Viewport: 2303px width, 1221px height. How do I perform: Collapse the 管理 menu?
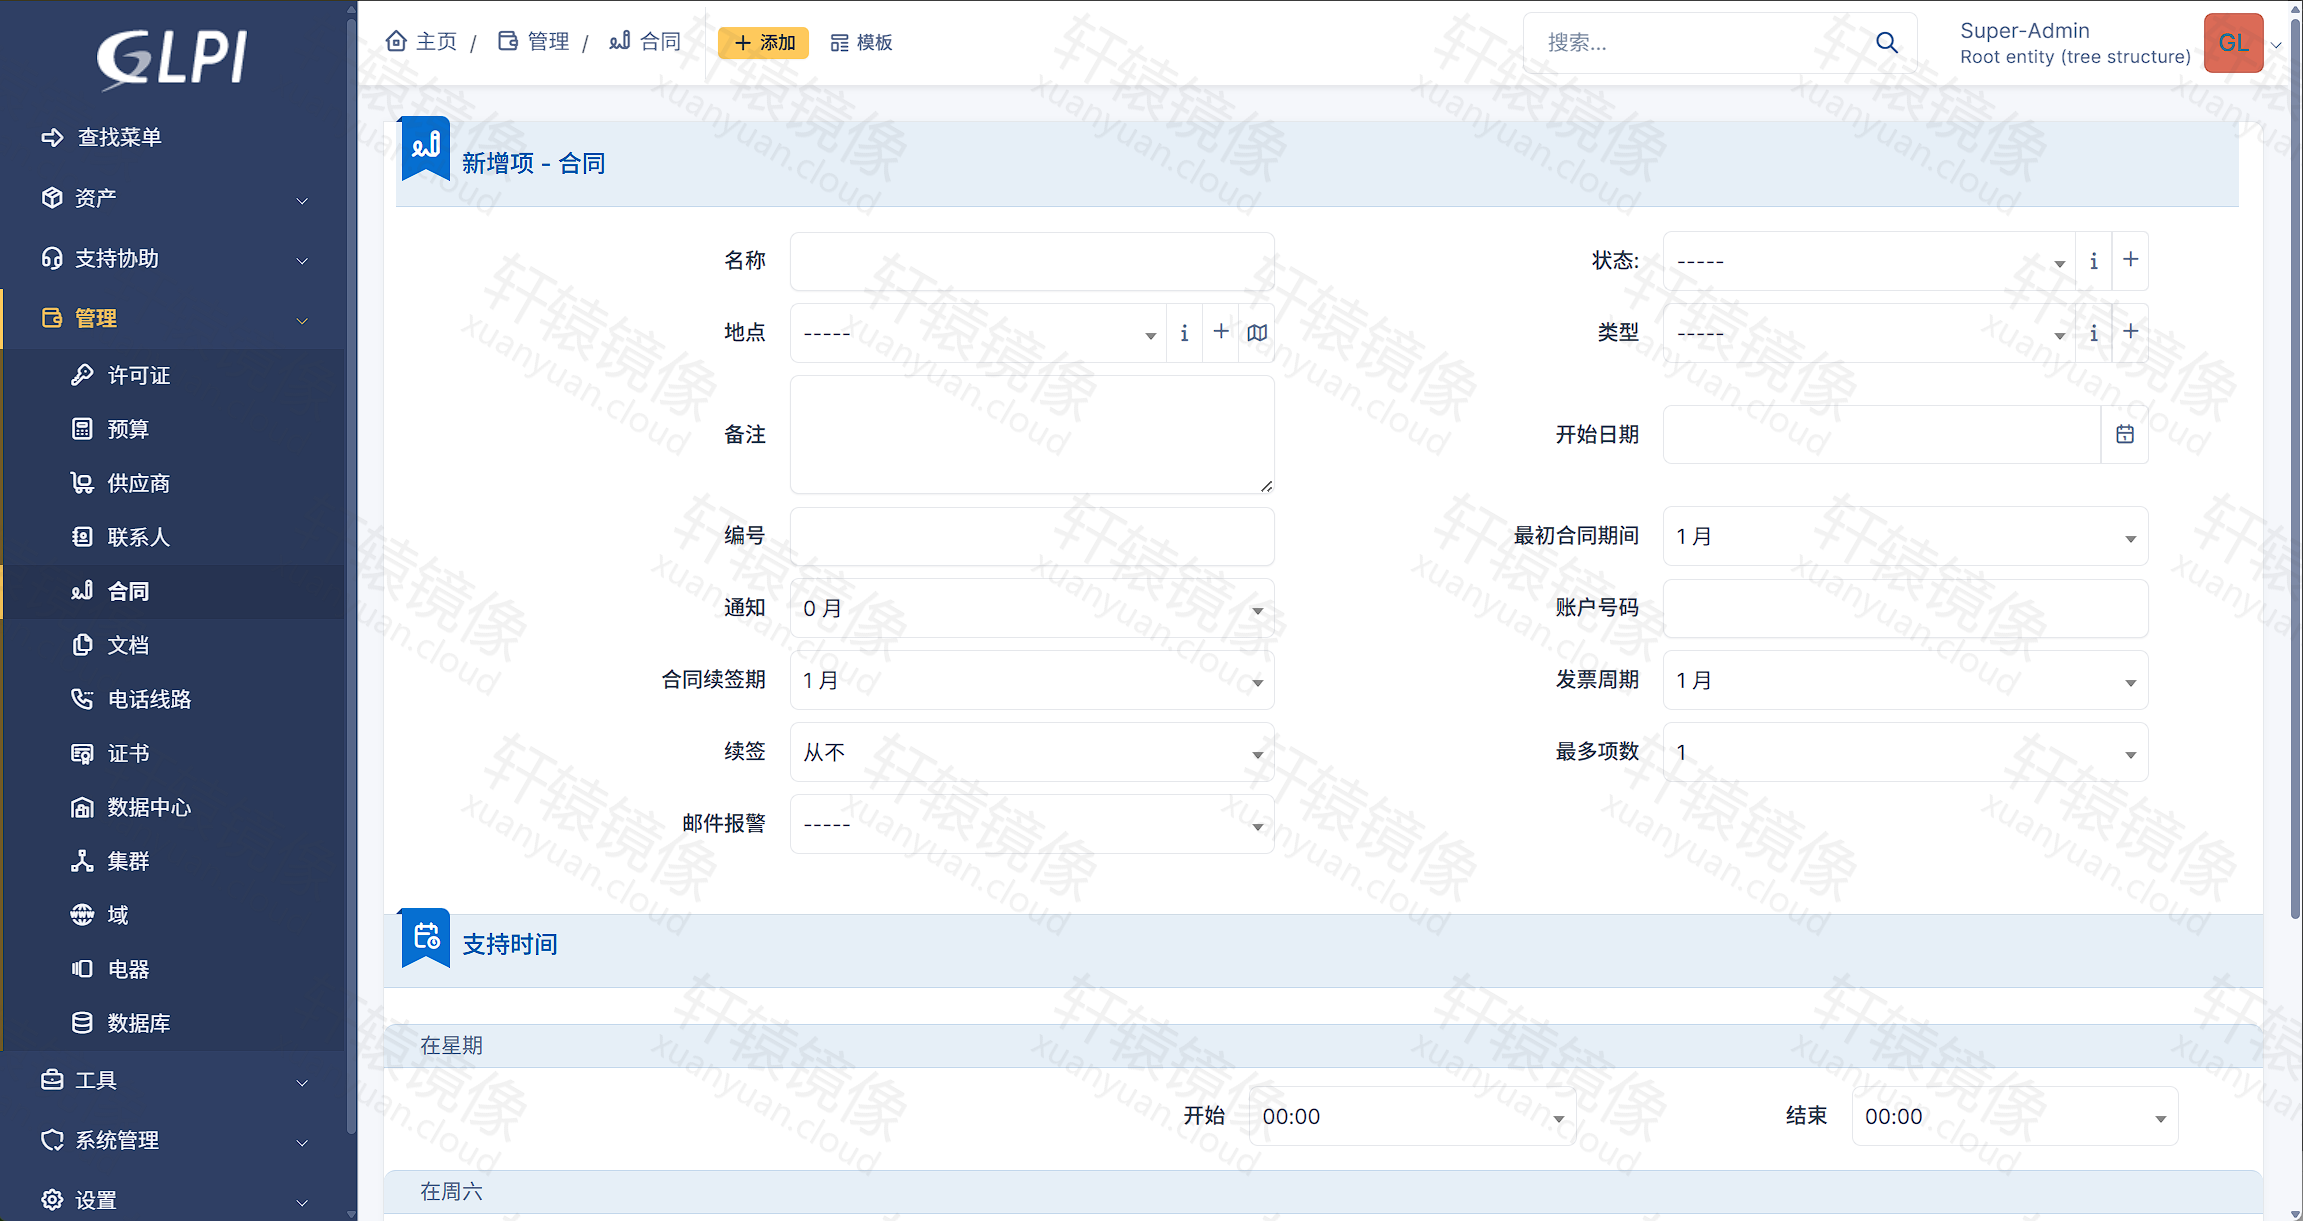[x=173, y=318]
